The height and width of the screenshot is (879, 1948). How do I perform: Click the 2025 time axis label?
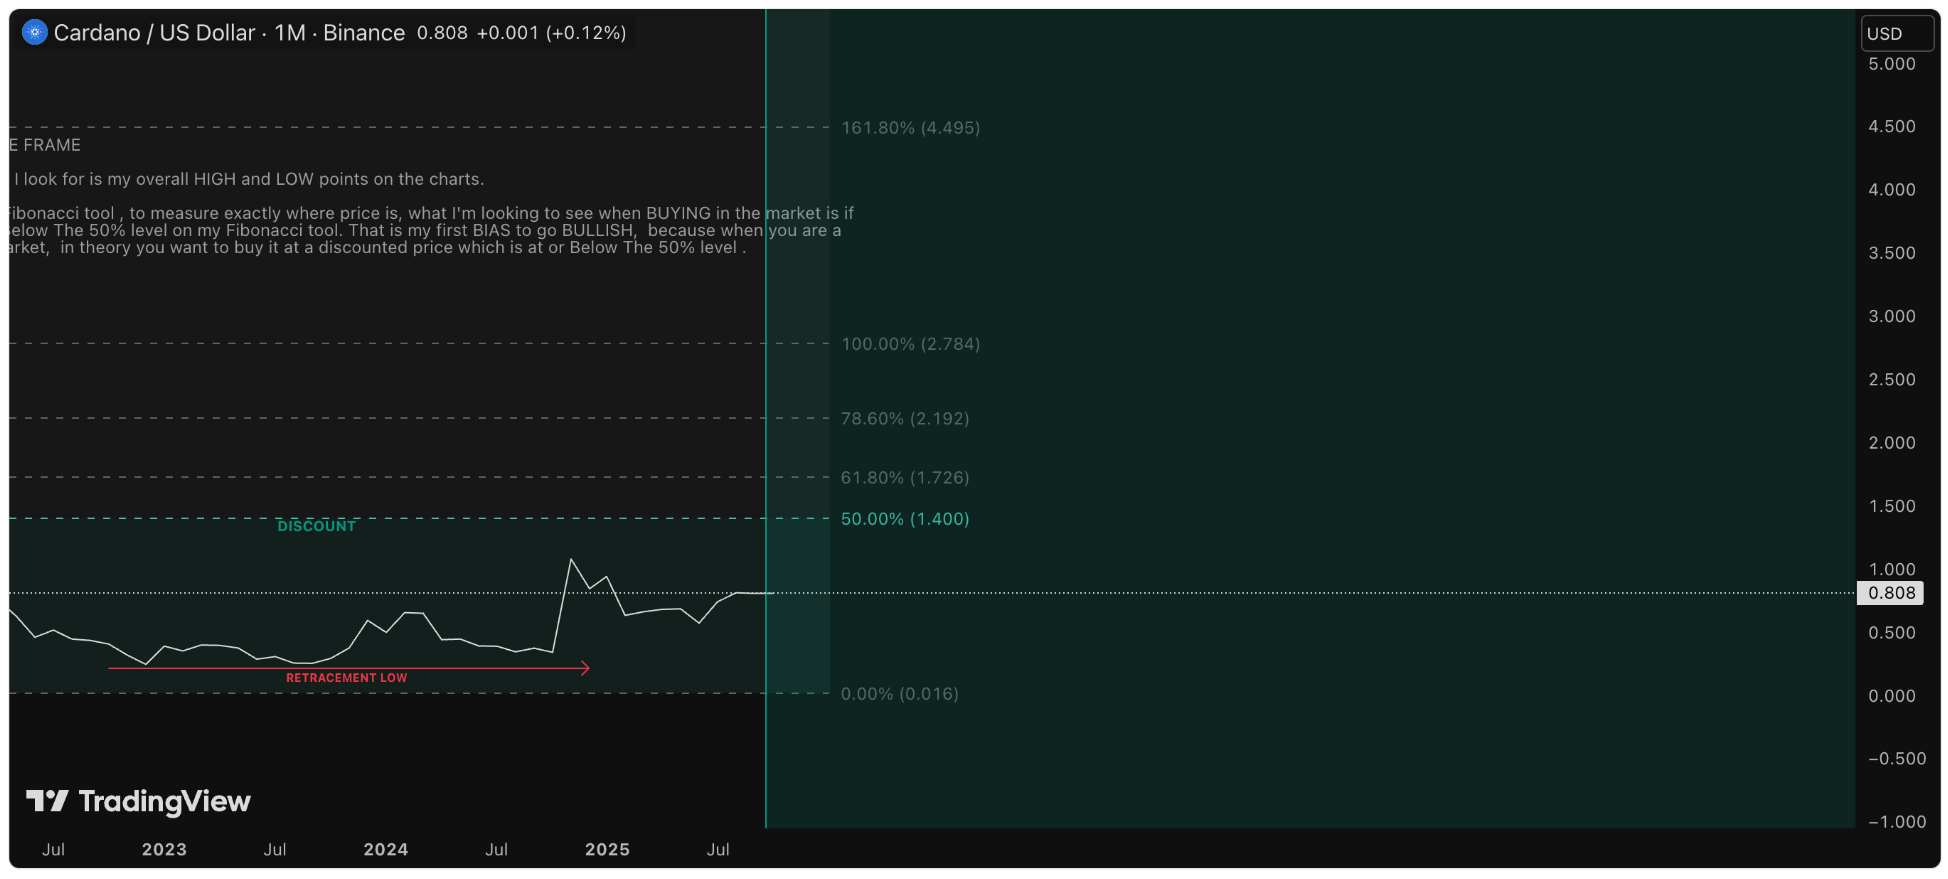pos(607,850)
